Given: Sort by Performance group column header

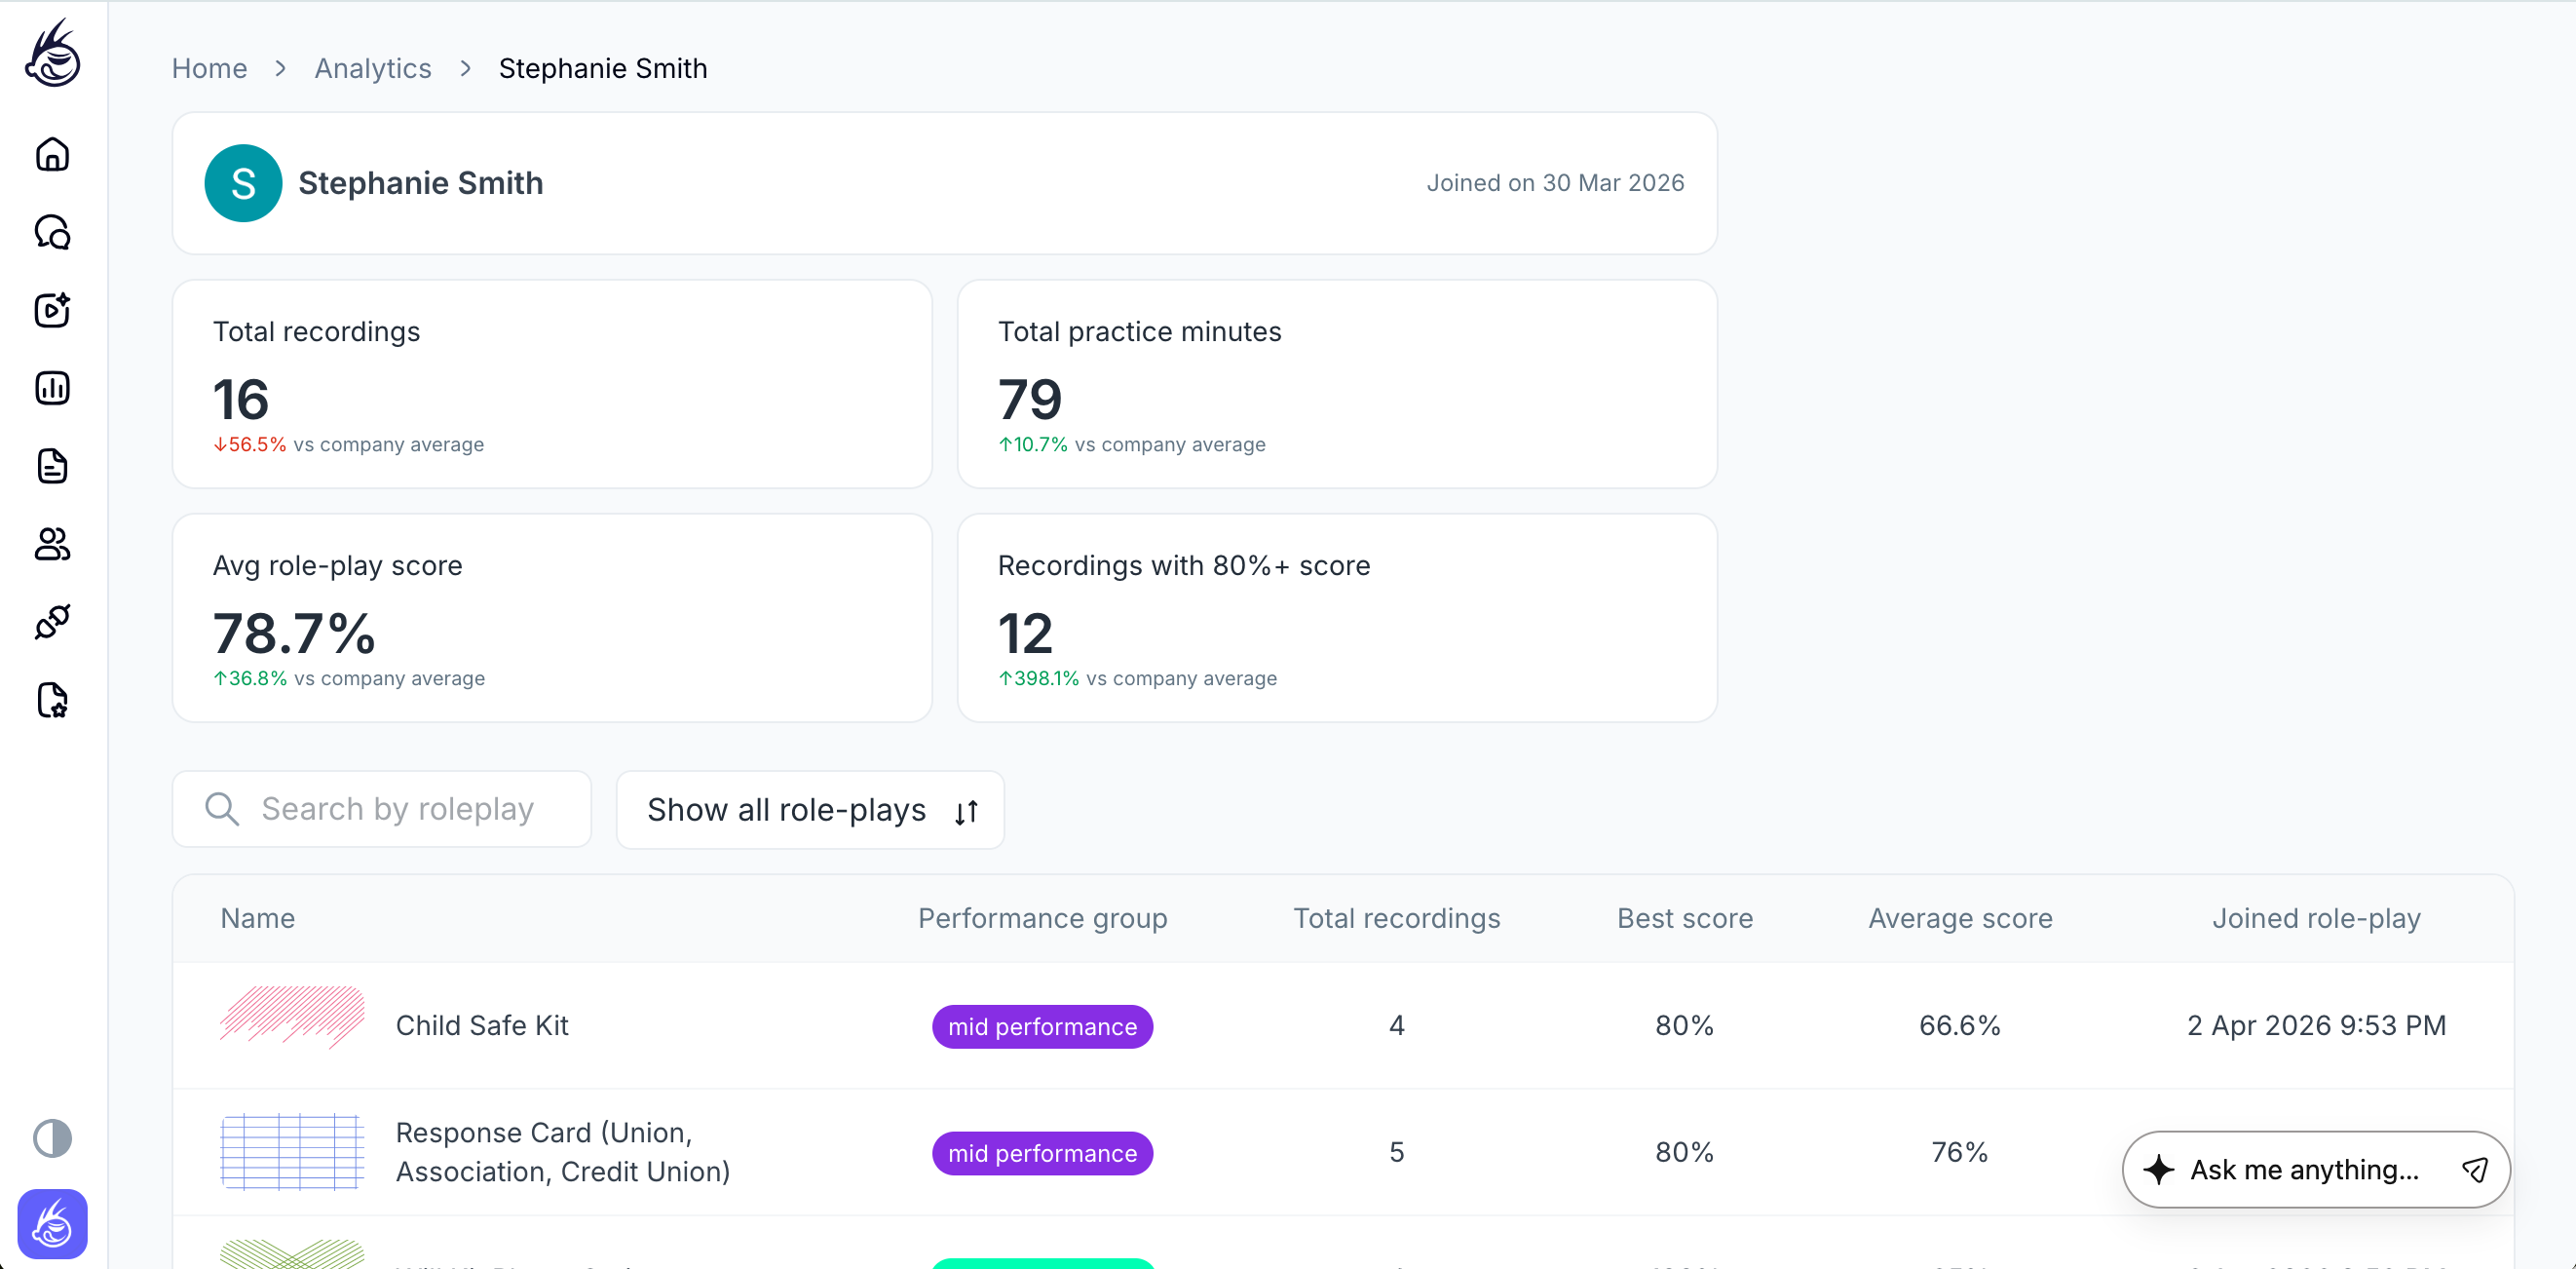Looking at the screenshot, I should coord(1042,918).
